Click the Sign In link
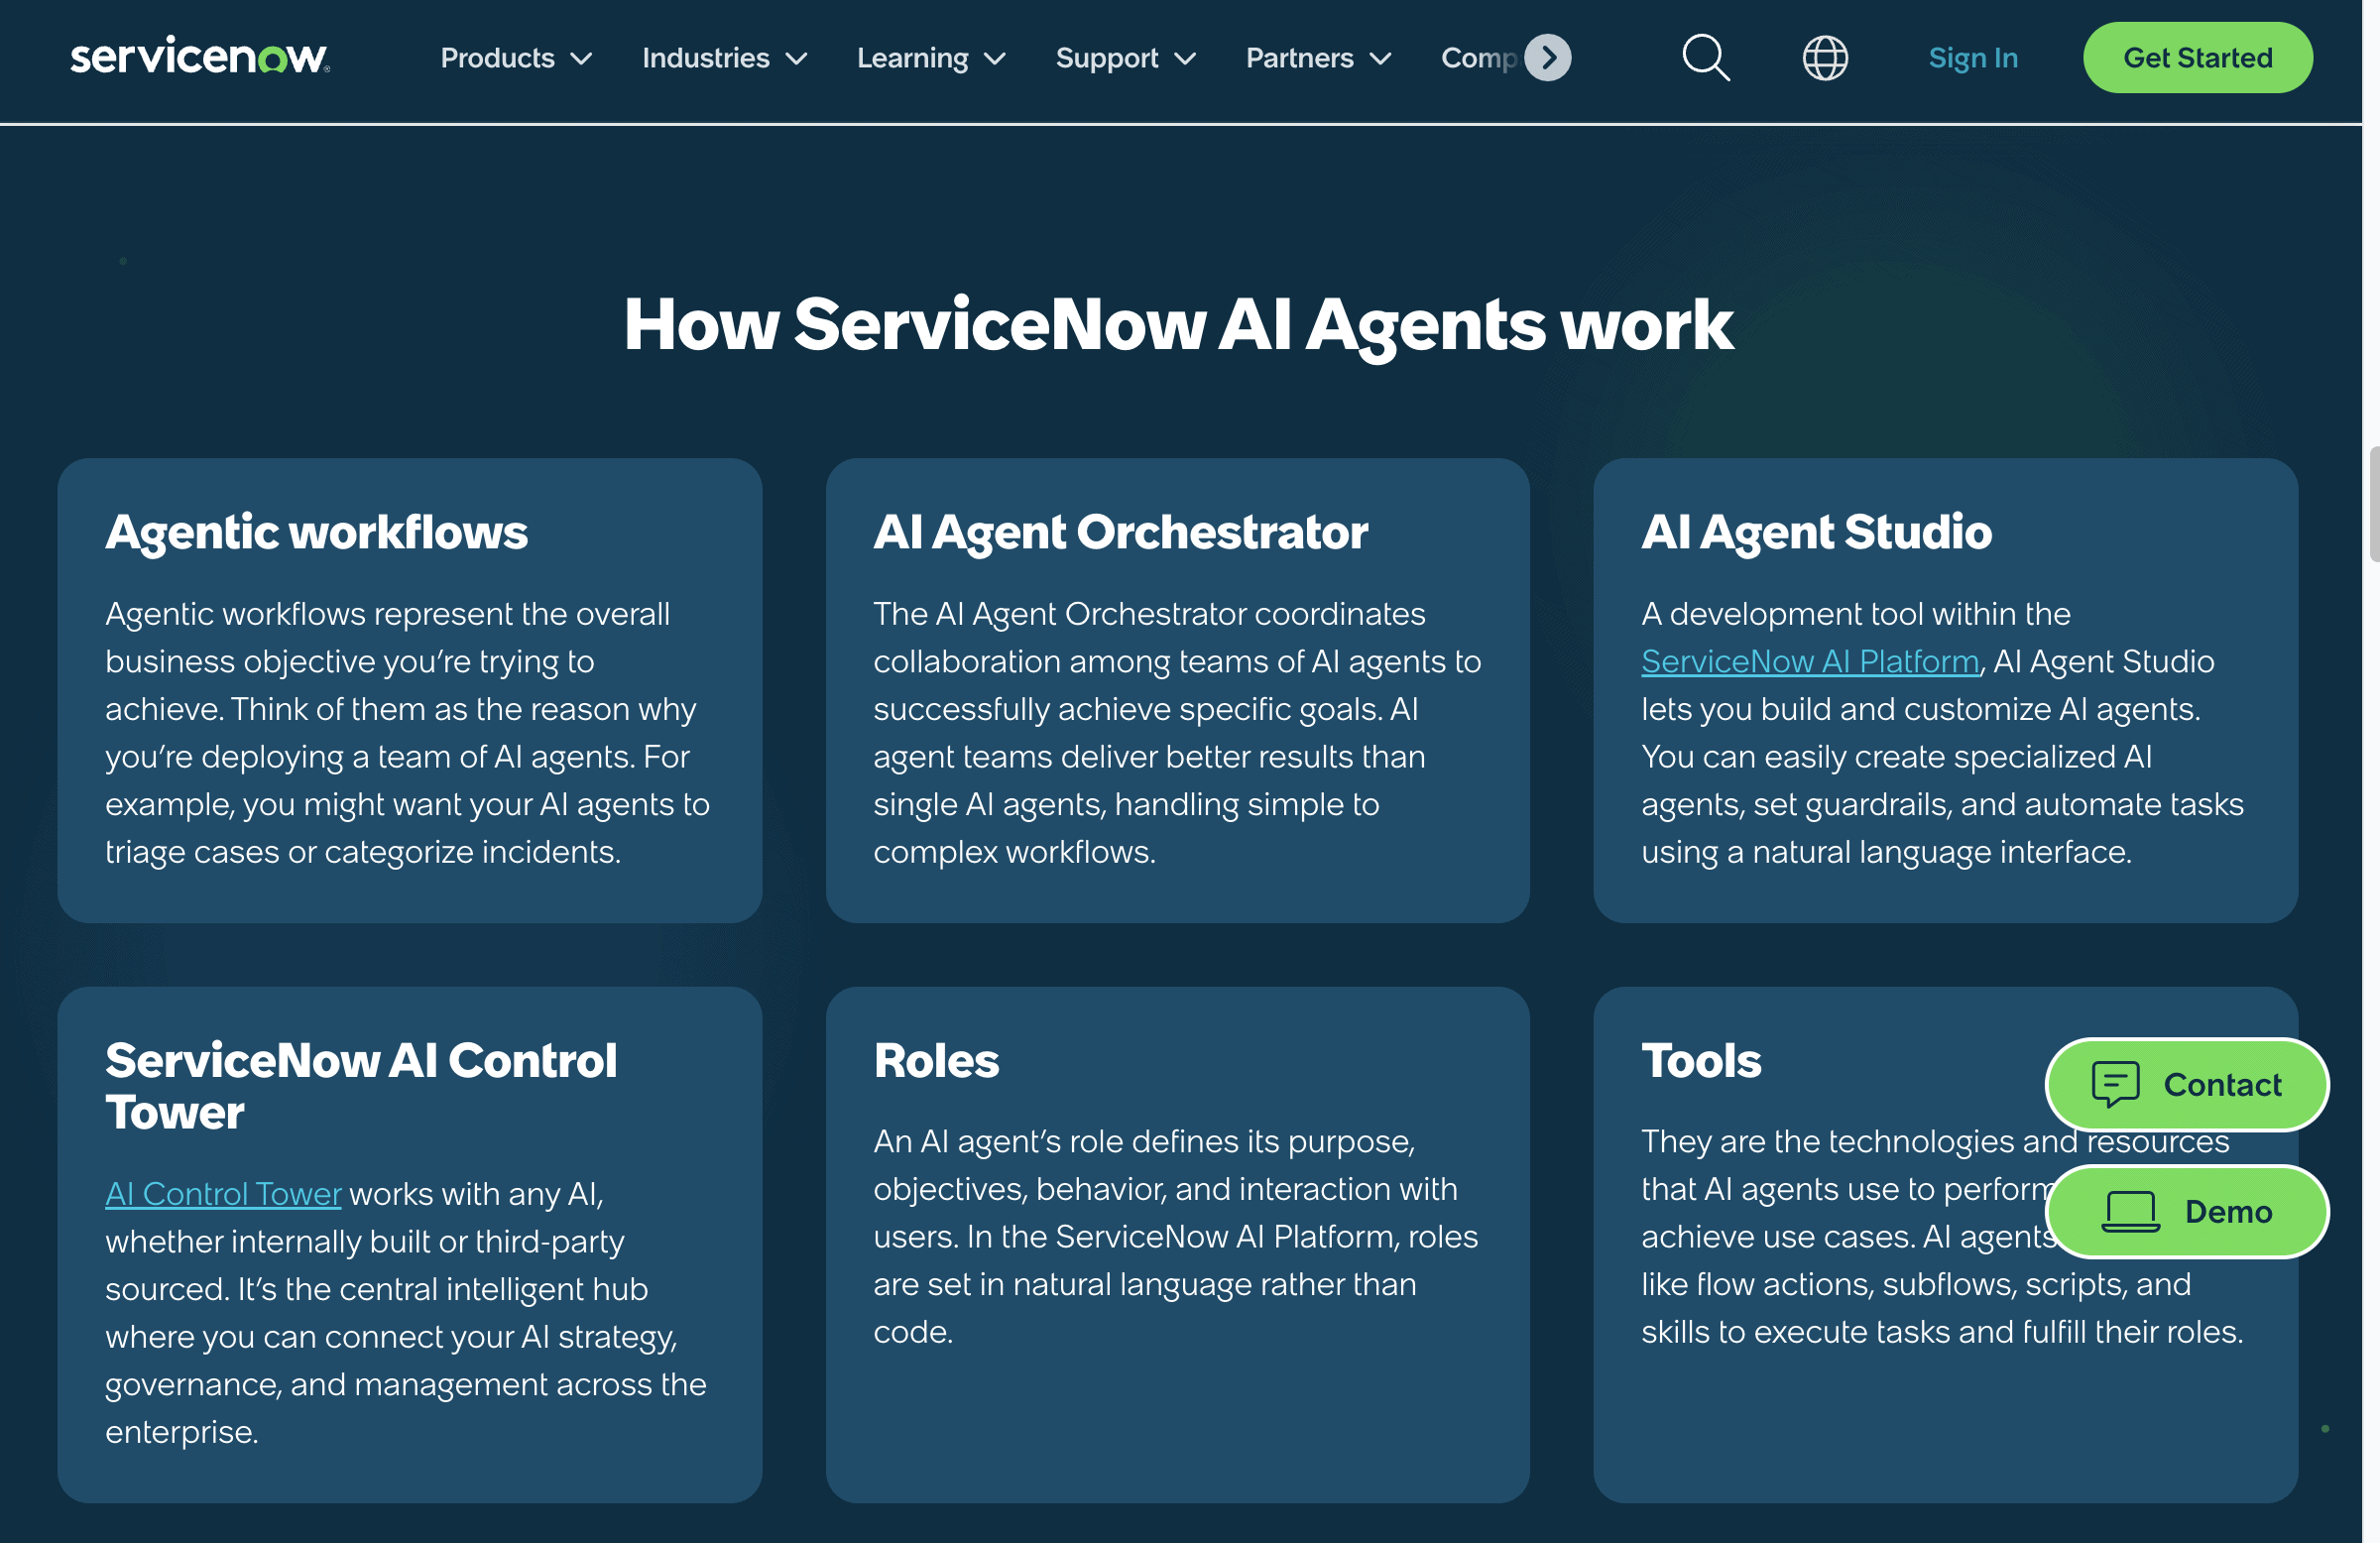 (1972, 58)
